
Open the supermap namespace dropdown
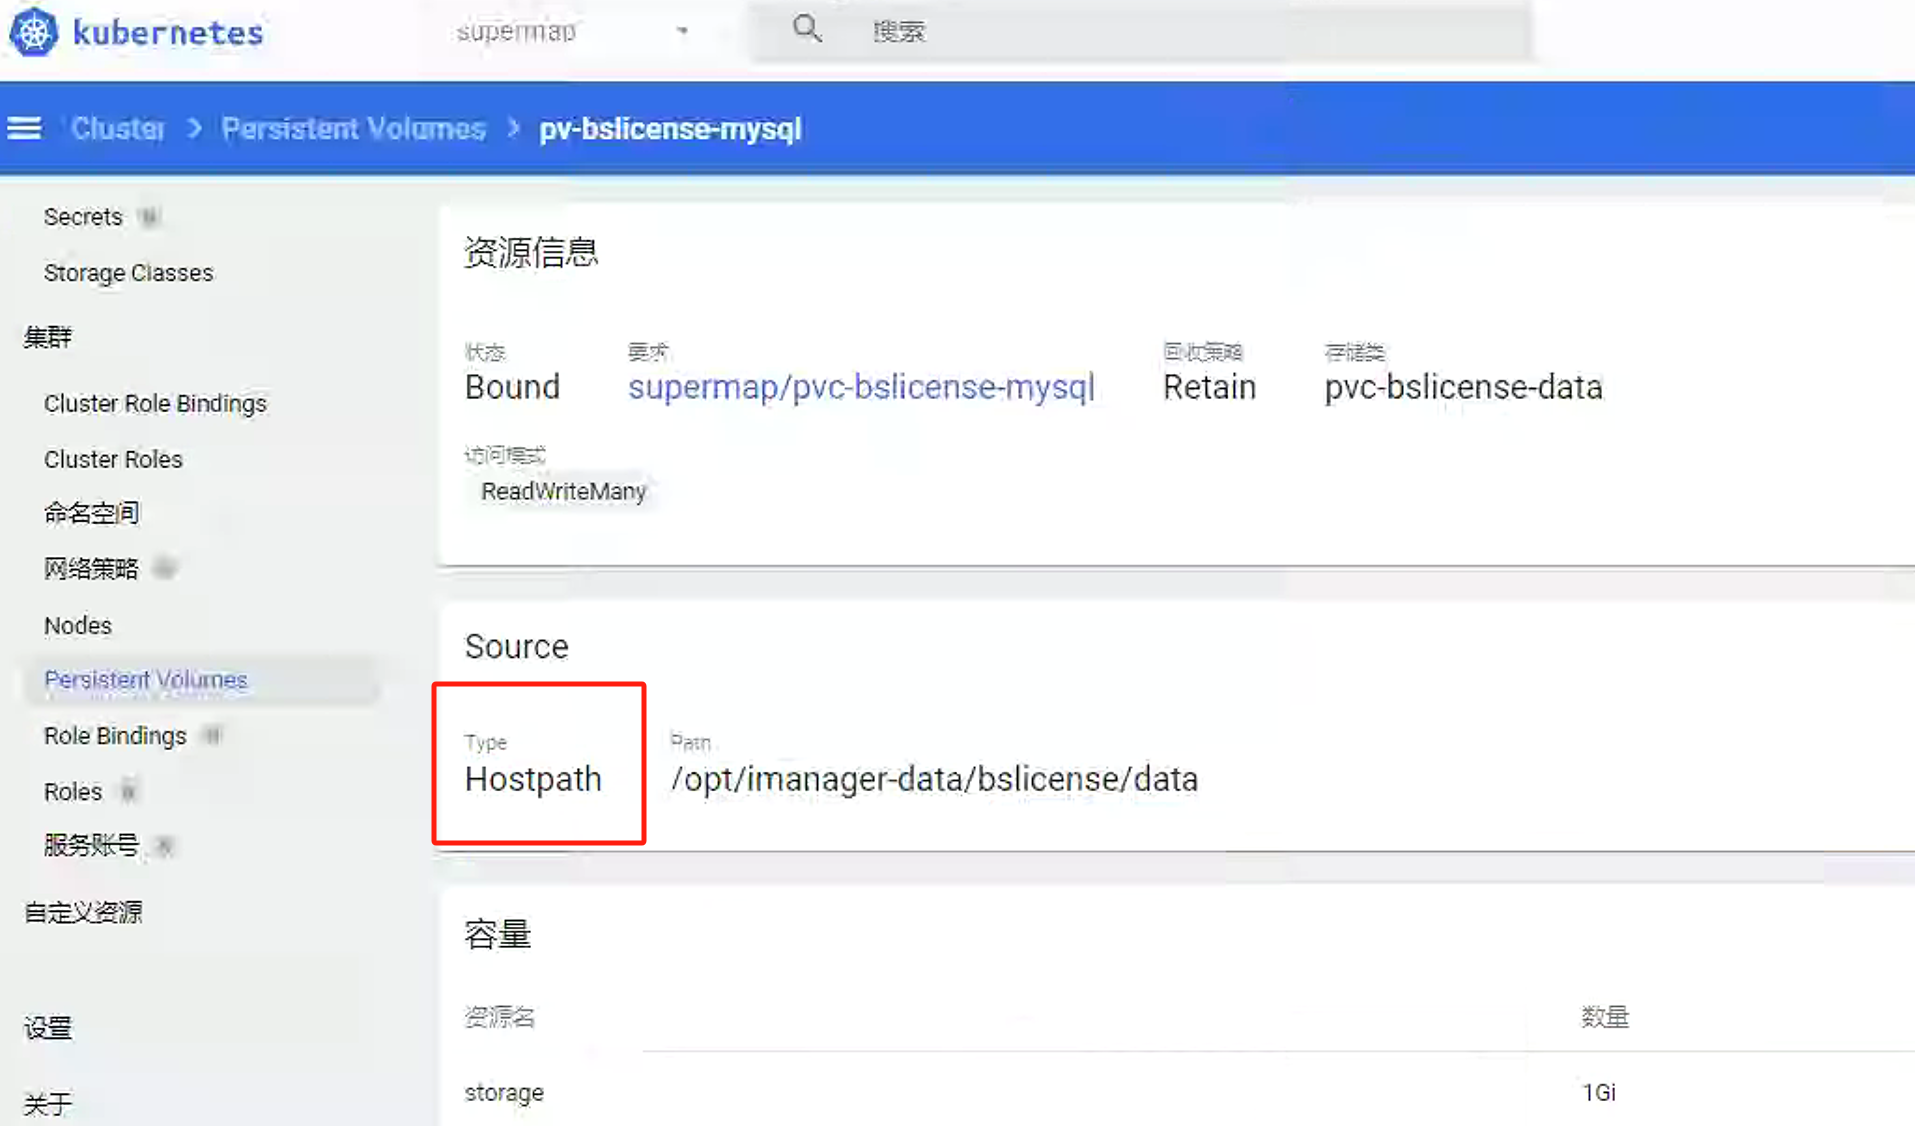(x=572, y=32)
